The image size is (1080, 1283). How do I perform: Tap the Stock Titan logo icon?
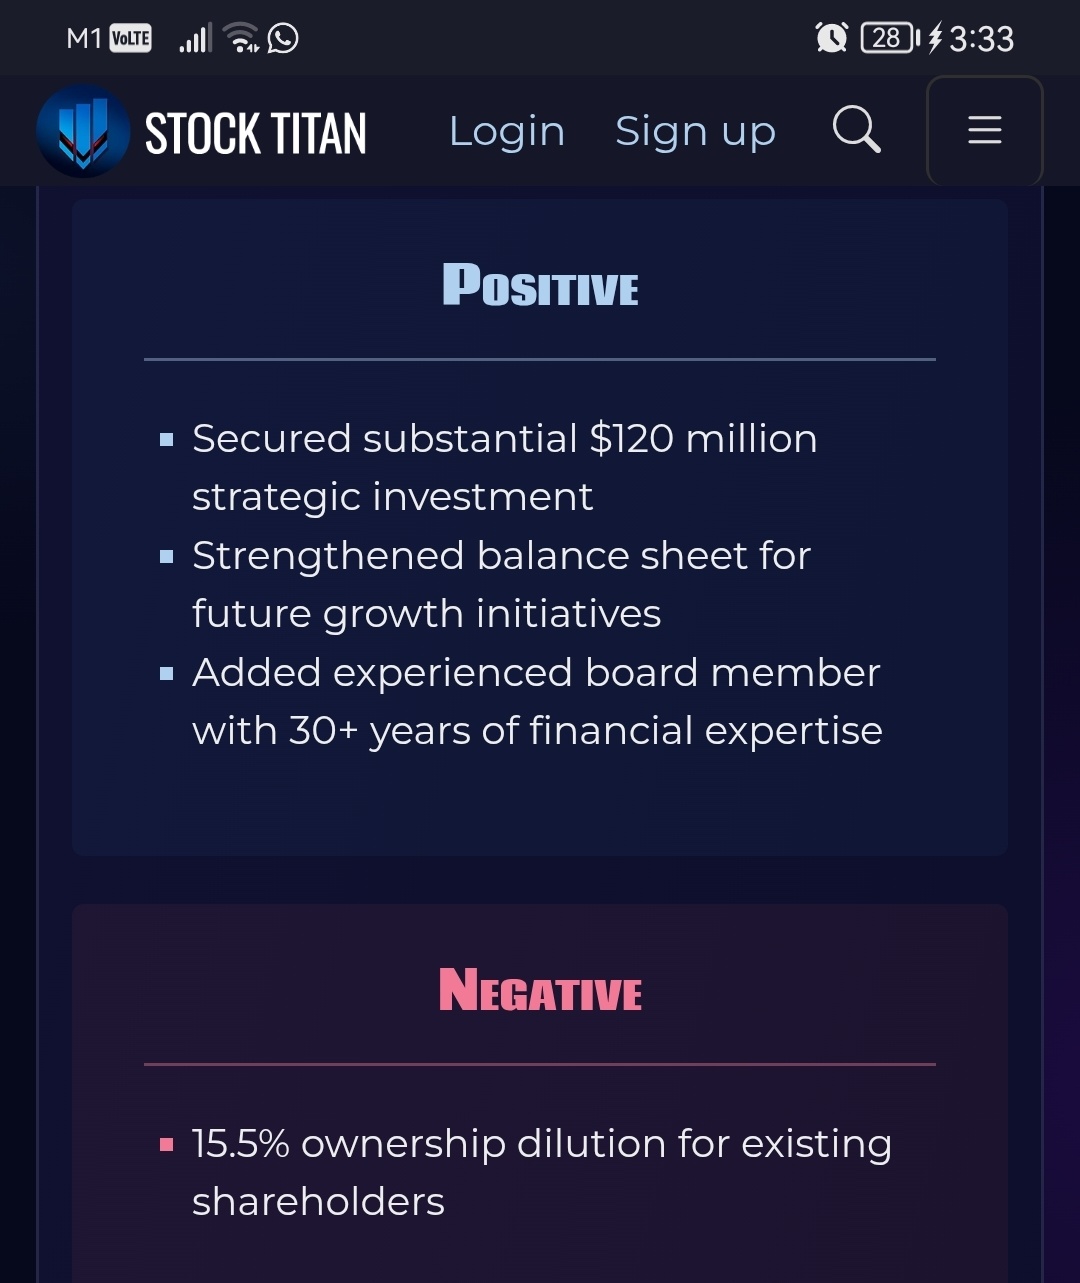83,131
